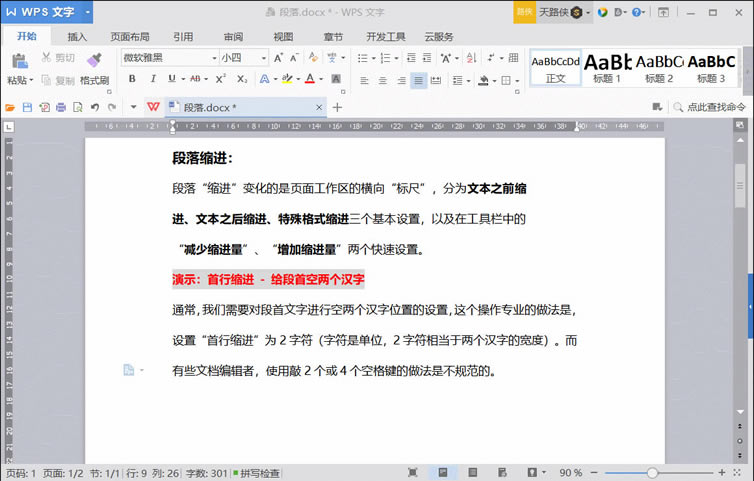Image resolution: width=754 pixels, height=481 pixels.
Task: Click the vertical scrollbar thumb
Action: click(x=740, y=186)
